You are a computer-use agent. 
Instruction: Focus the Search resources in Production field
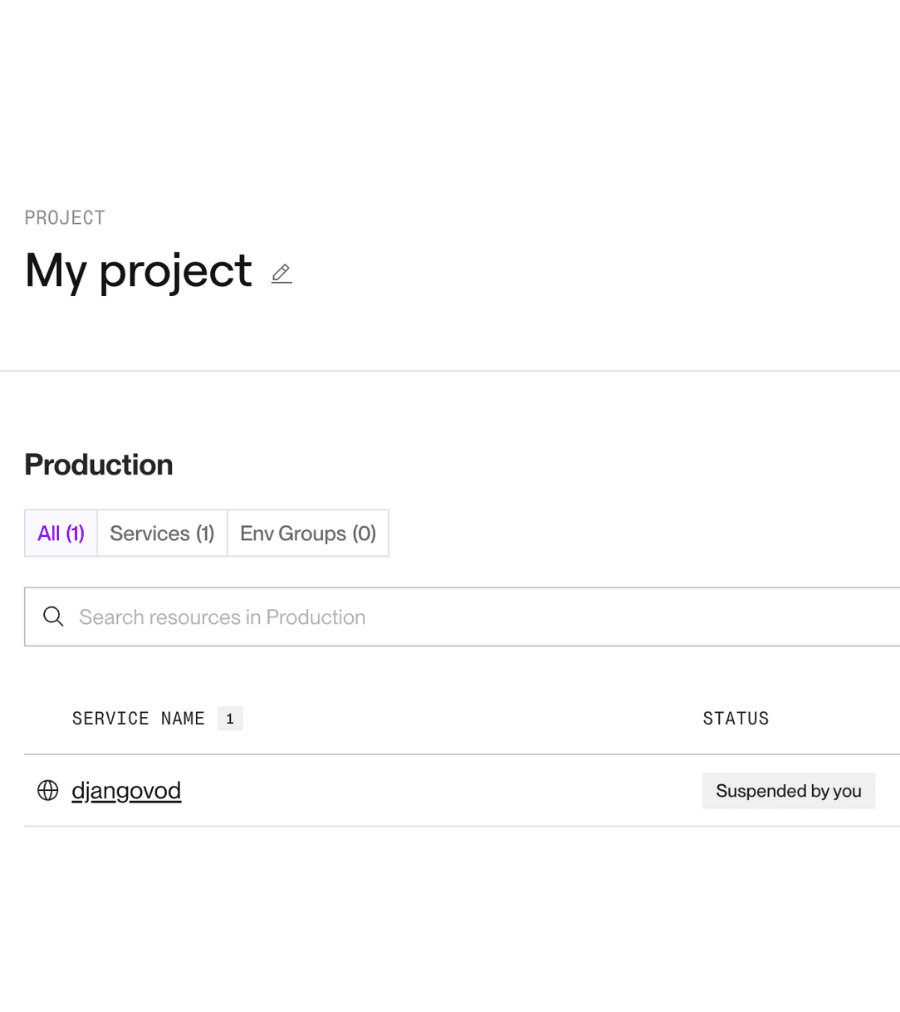(x=462, y=616)
